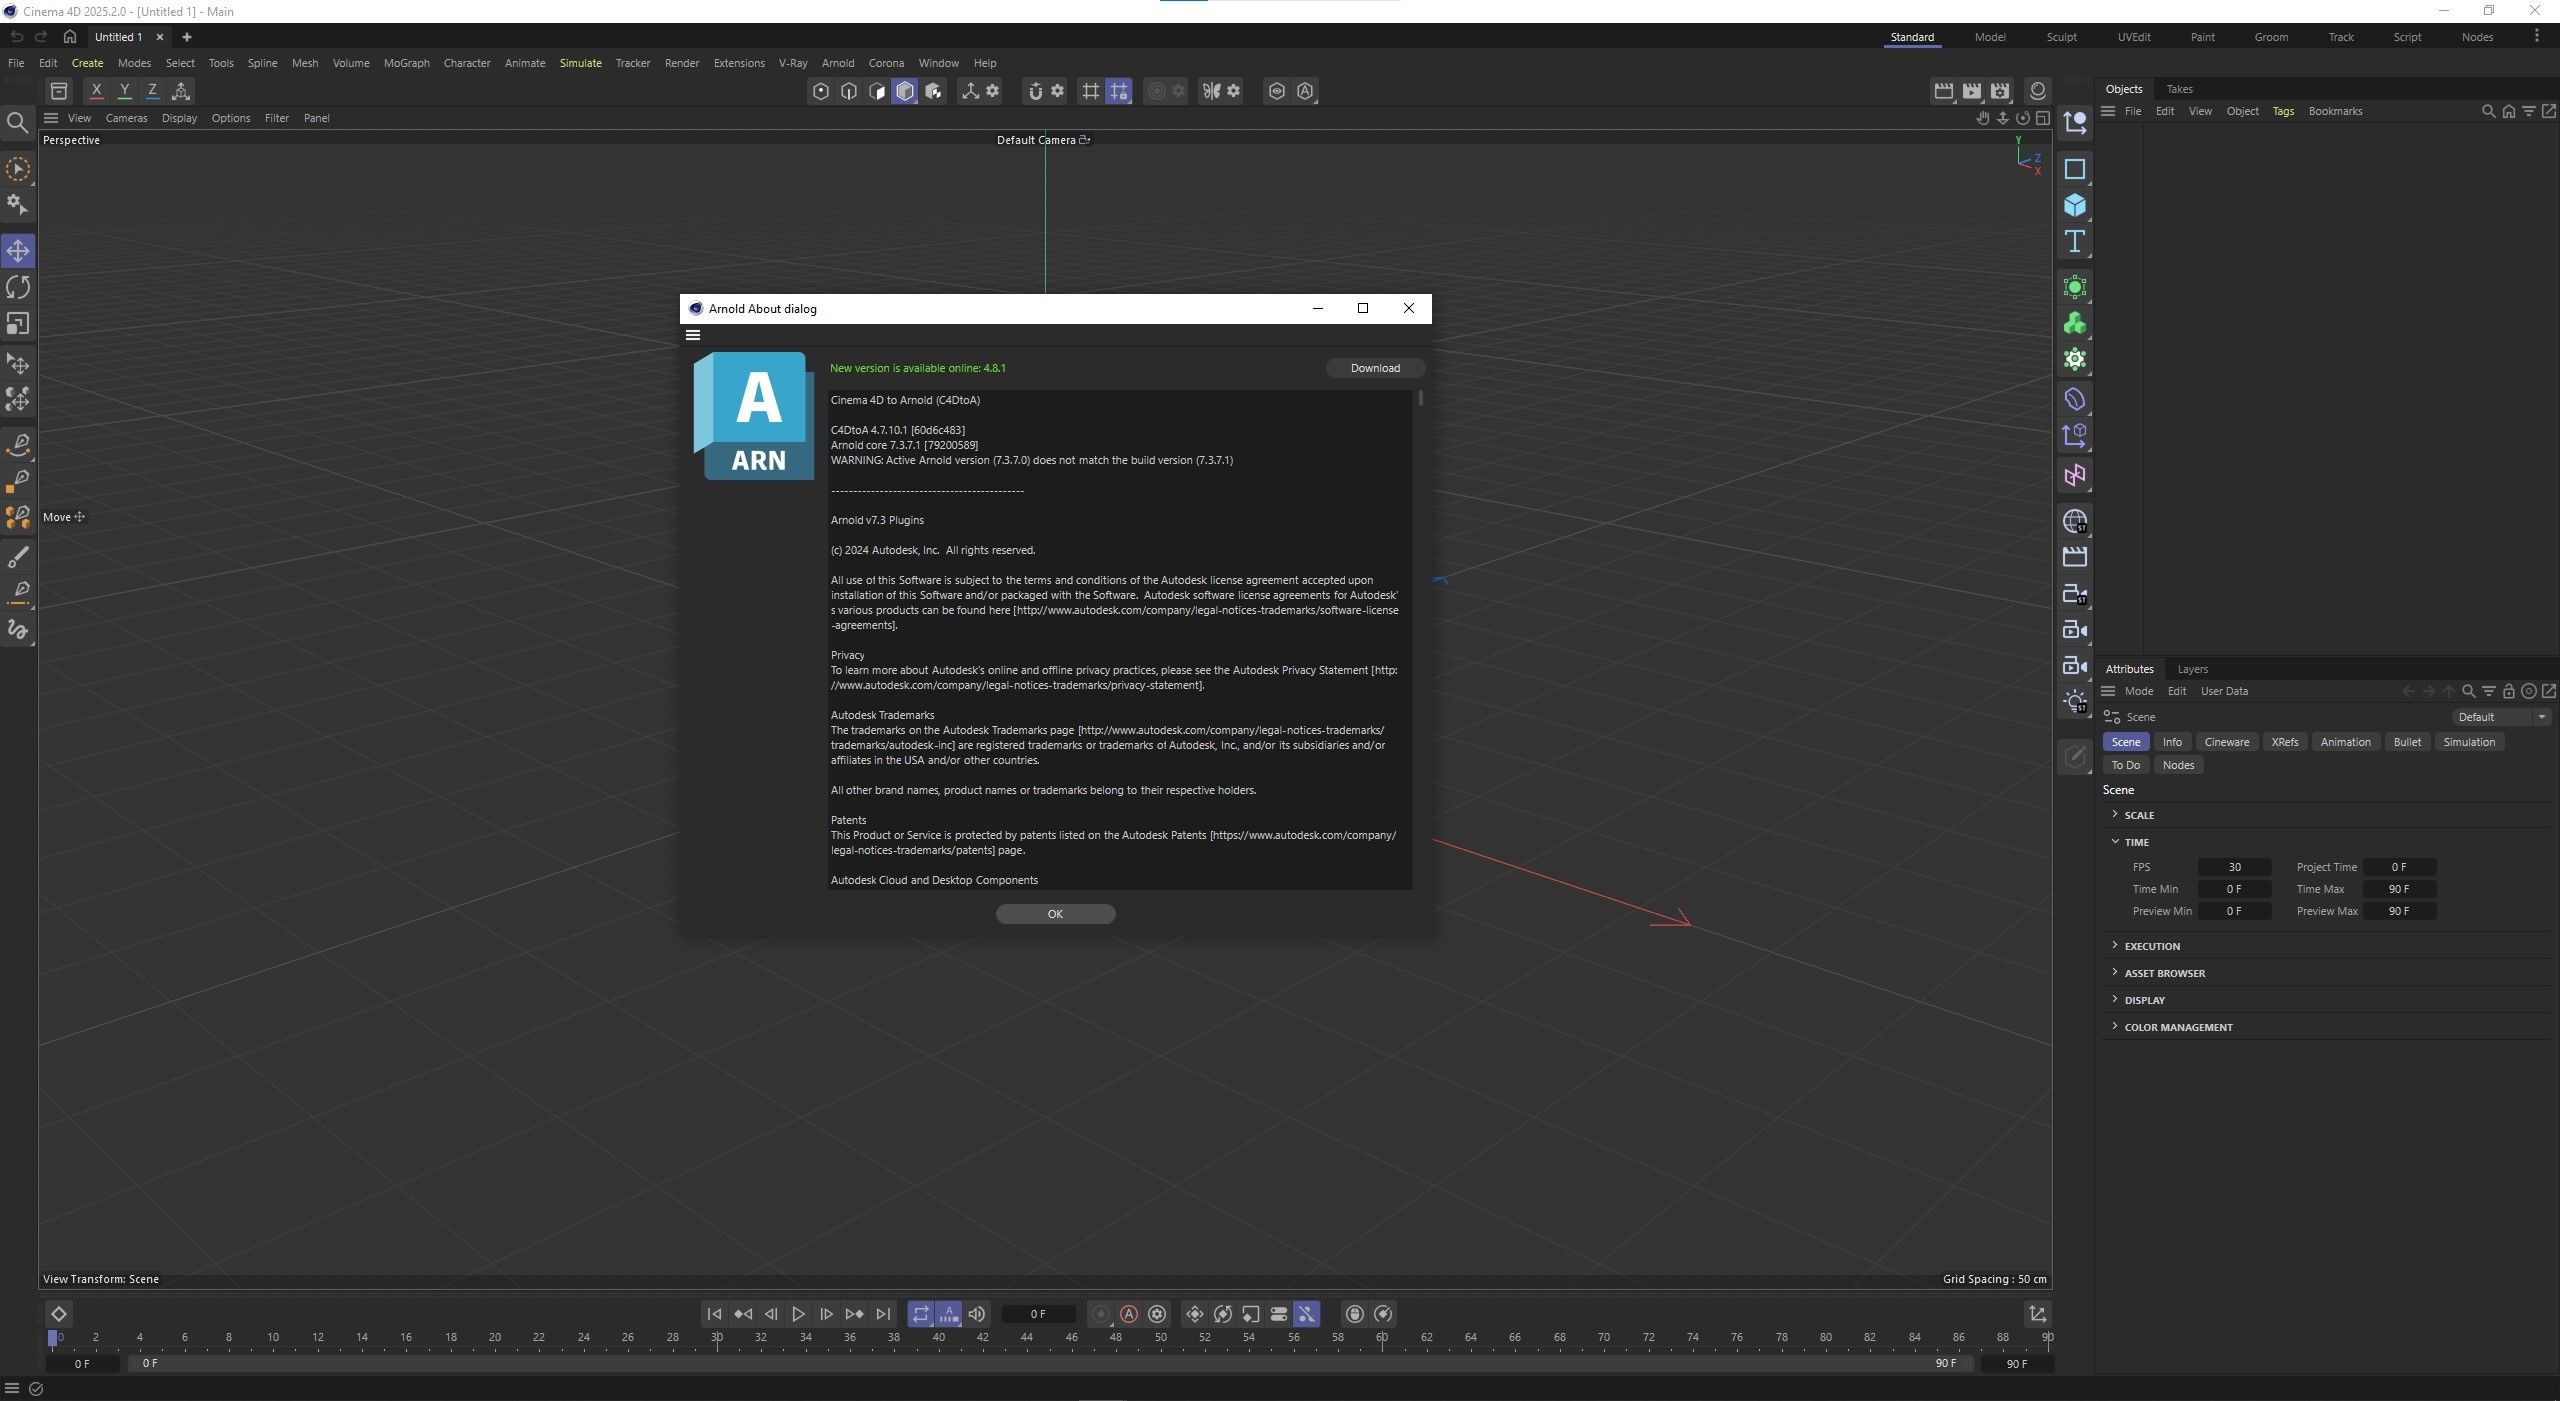Select the Bullet attribute tab button
This screenshot has width=2560, height=1401.
tap(2407, 742)
